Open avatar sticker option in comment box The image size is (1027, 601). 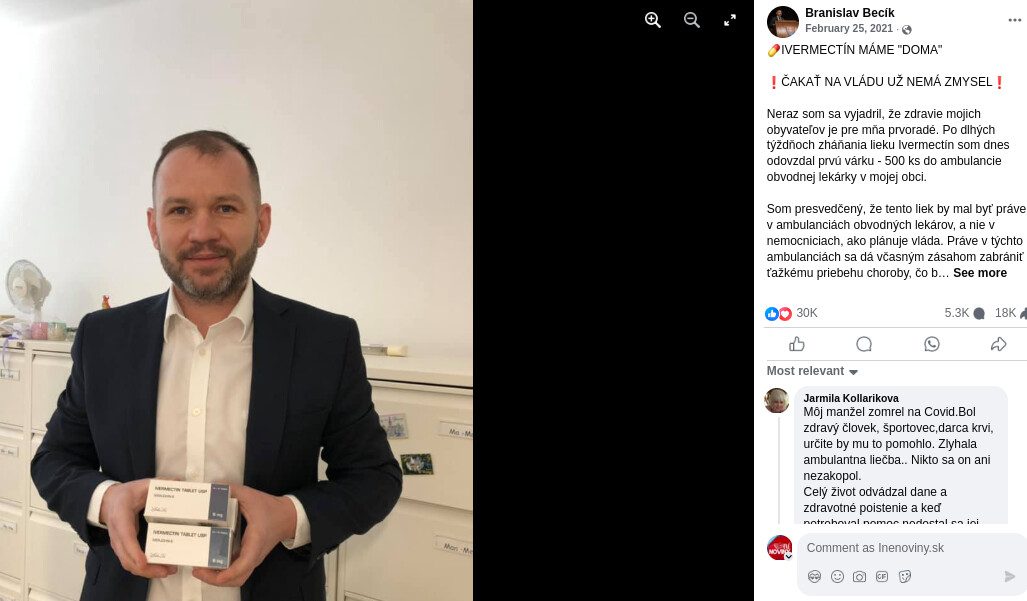tap(814, 576)
